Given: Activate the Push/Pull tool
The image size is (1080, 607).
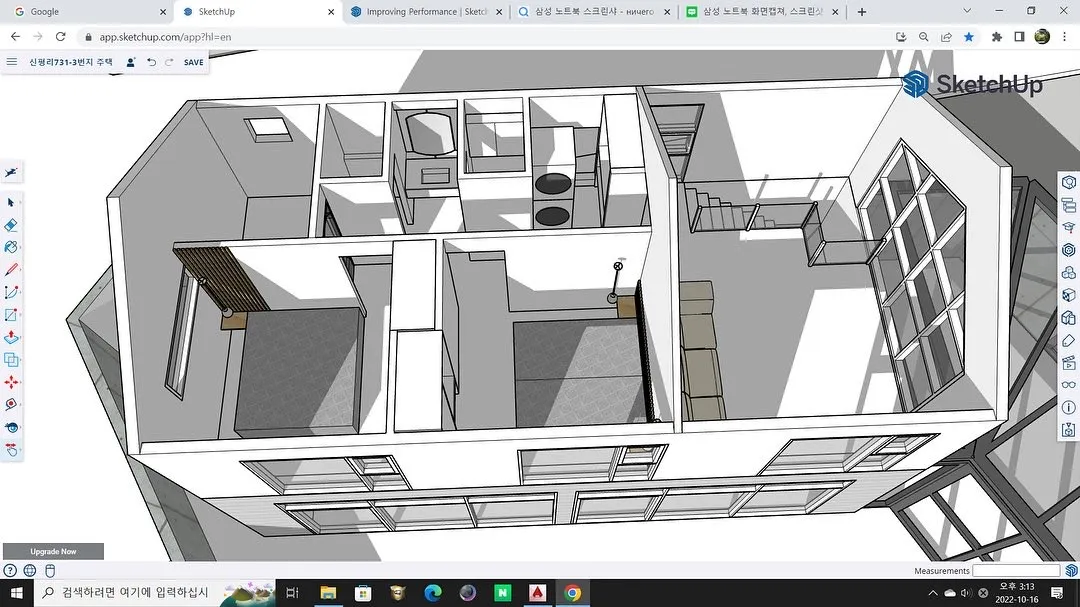Looking at the screenshot, I should pos(12,337).
